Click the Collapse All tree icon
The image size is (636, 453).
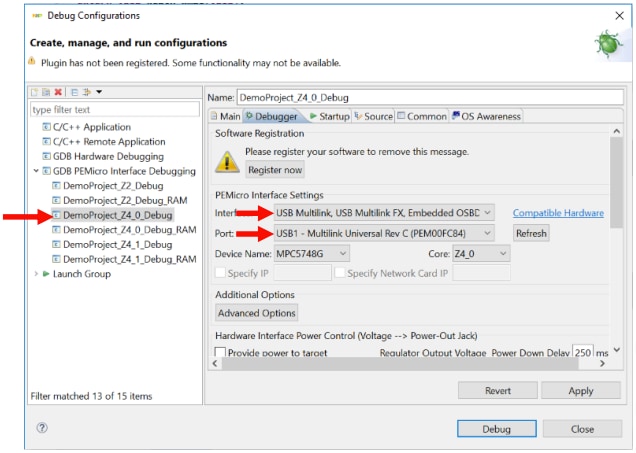[x=73, y=92]
